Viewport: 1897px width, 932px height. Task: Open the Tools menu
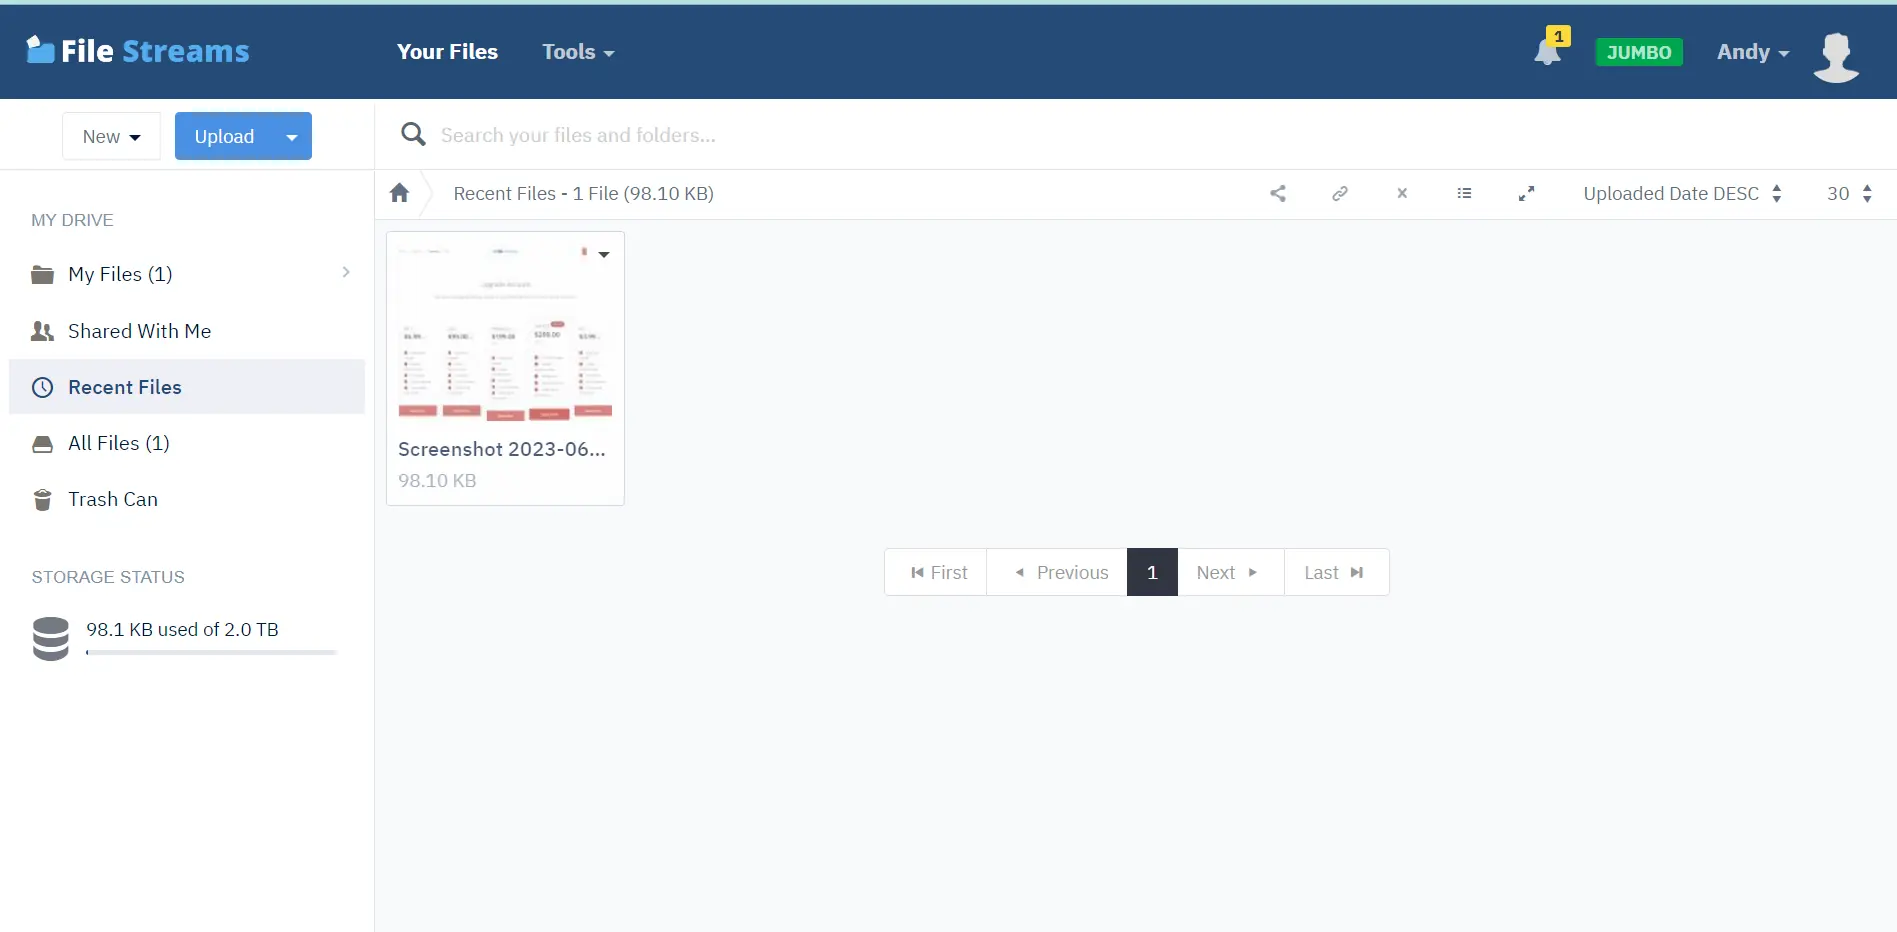coord(578,52)
